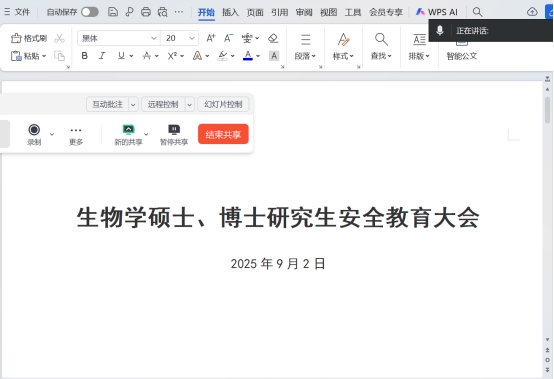Click the phonetic guide 变 icon
The height and width of the screenshot is (379, 554).
click(x=247, y=38)
